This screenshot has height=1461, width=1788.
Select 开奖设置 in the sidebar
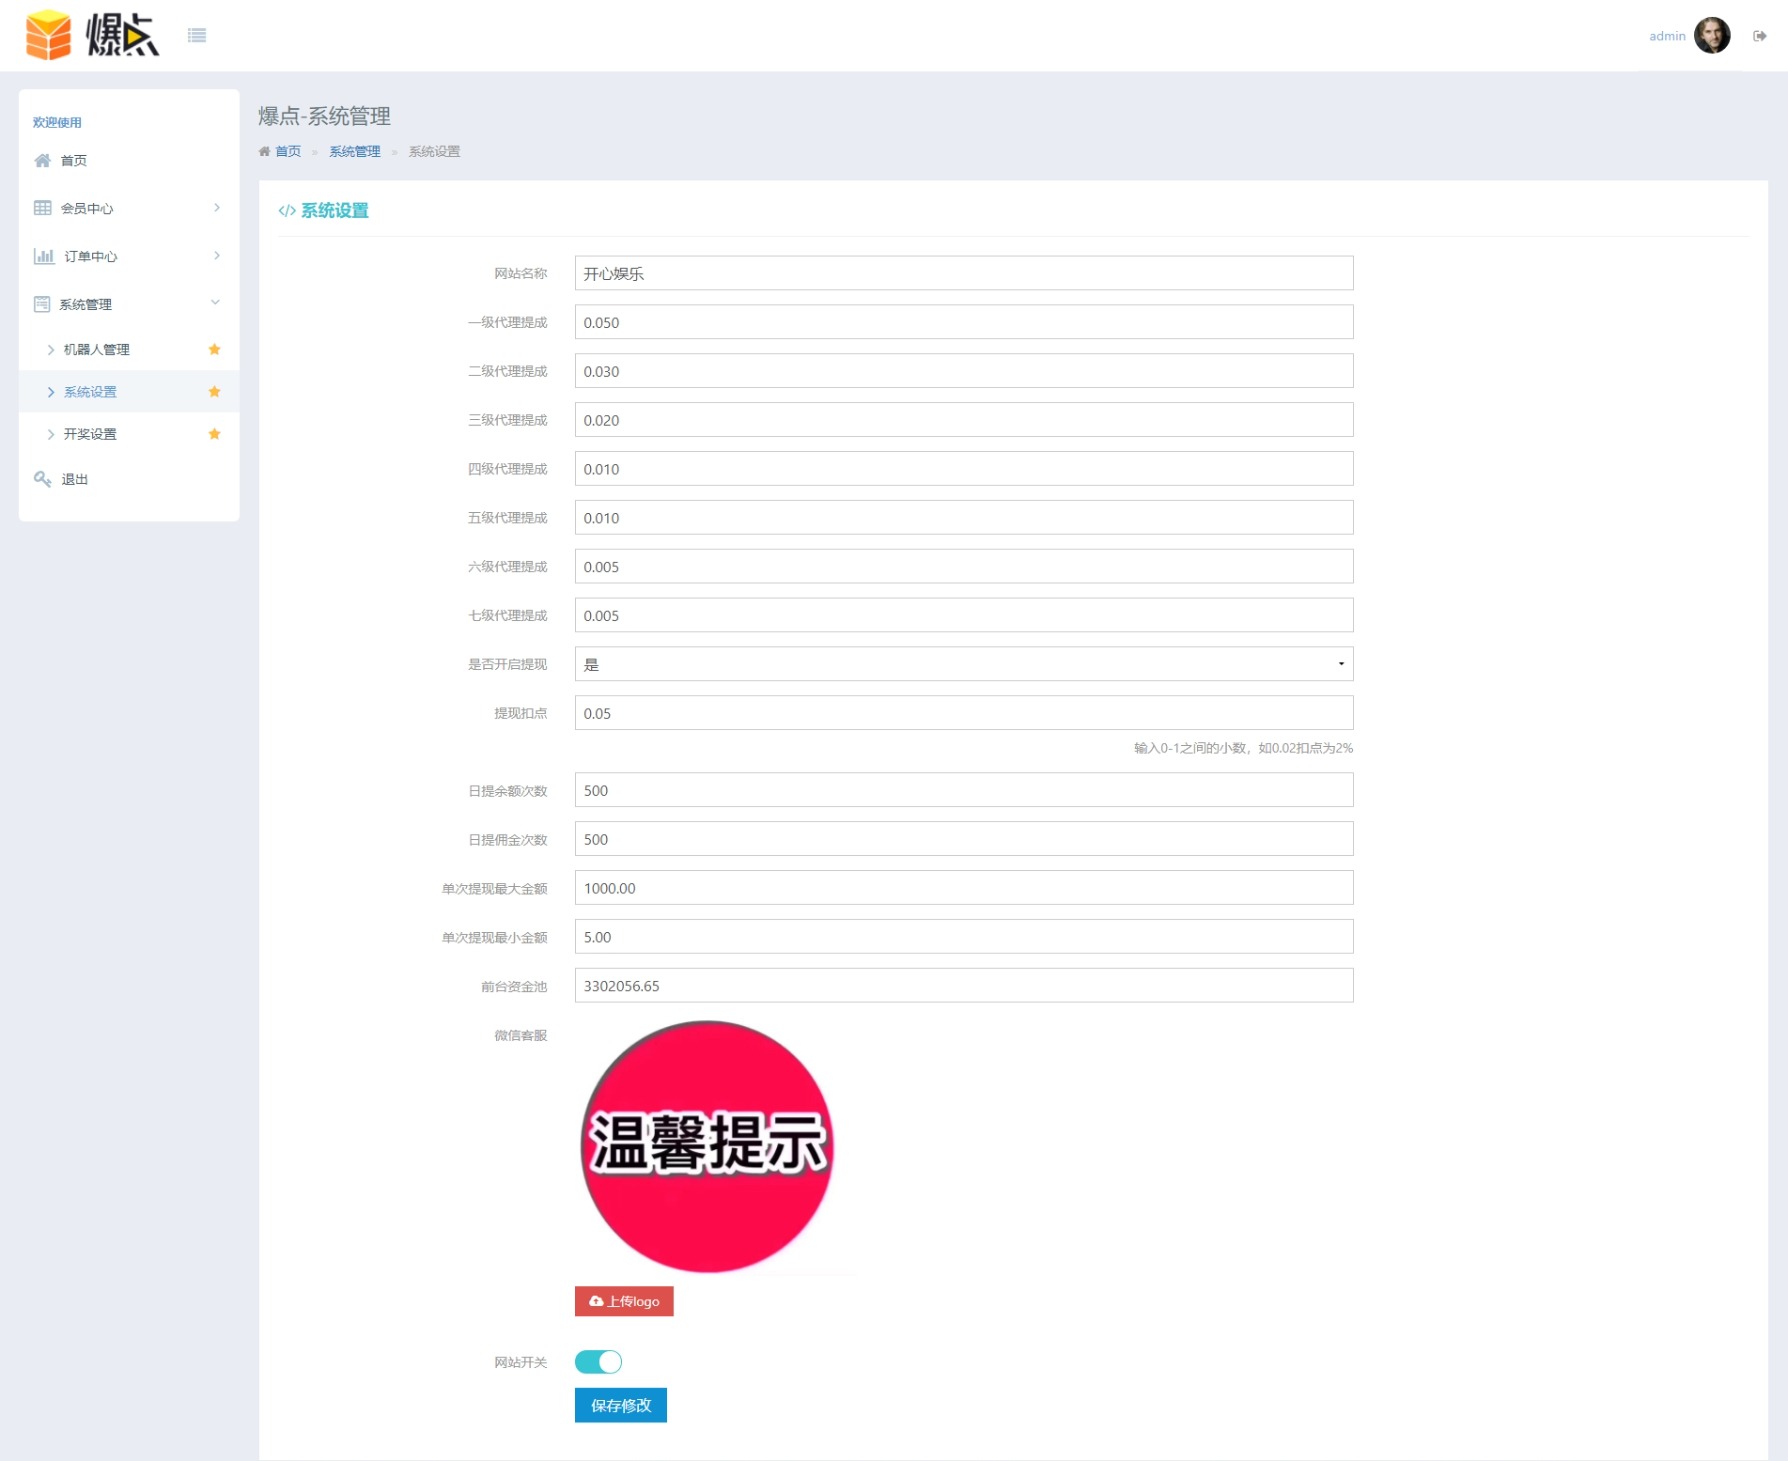(x=90, y=434)
